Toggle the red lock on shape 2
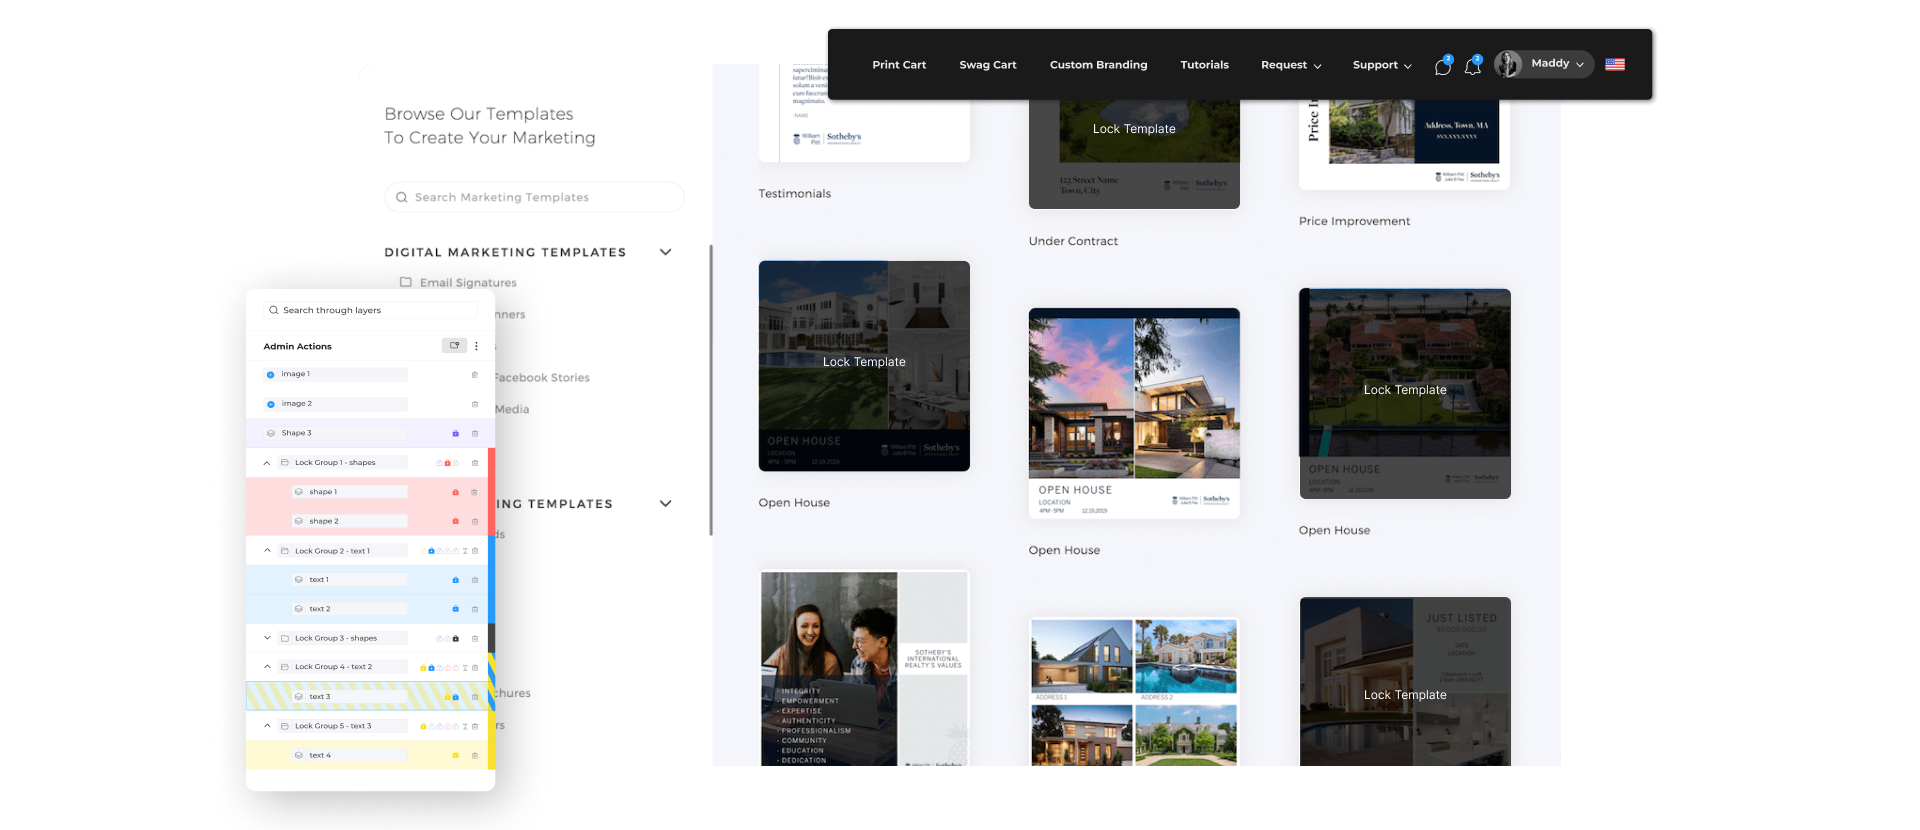This screenshot has height=830, width=1920. tap(456, 521)
